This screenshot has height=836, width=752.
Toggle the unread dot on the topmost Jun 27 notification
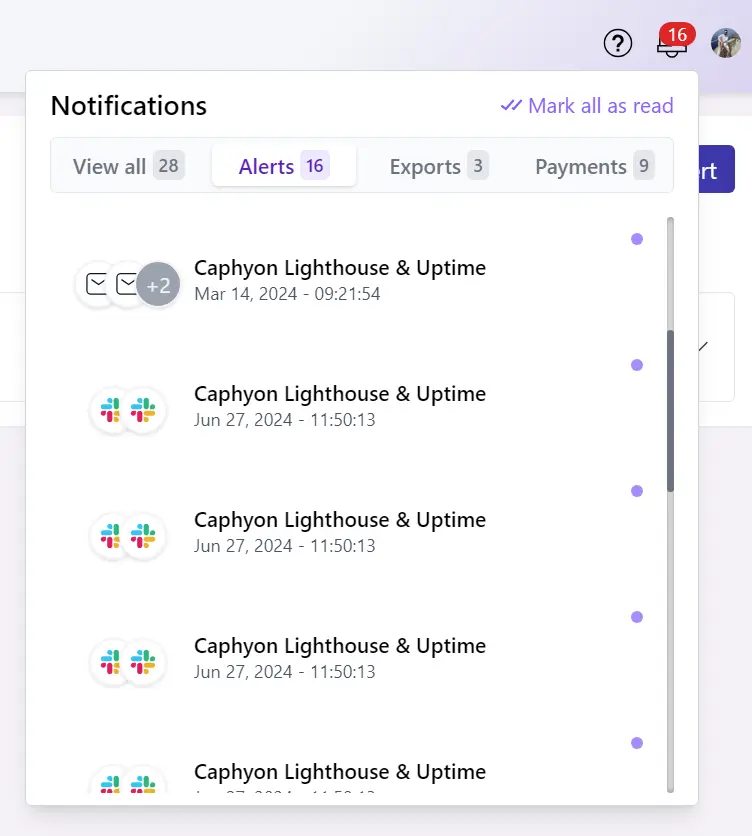click(x=637, y=365)
